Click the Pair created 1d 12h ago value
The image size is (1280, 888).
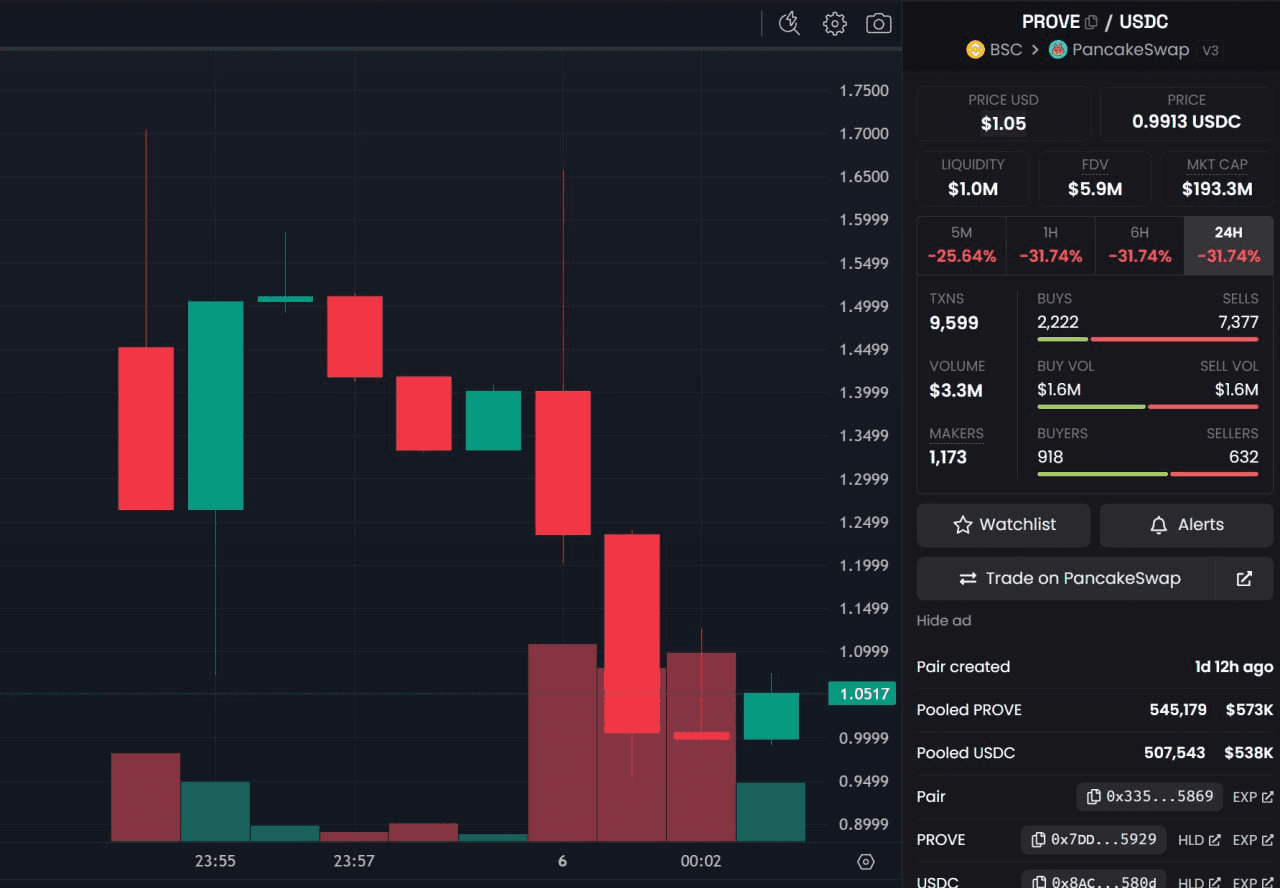coord(1234,667)
